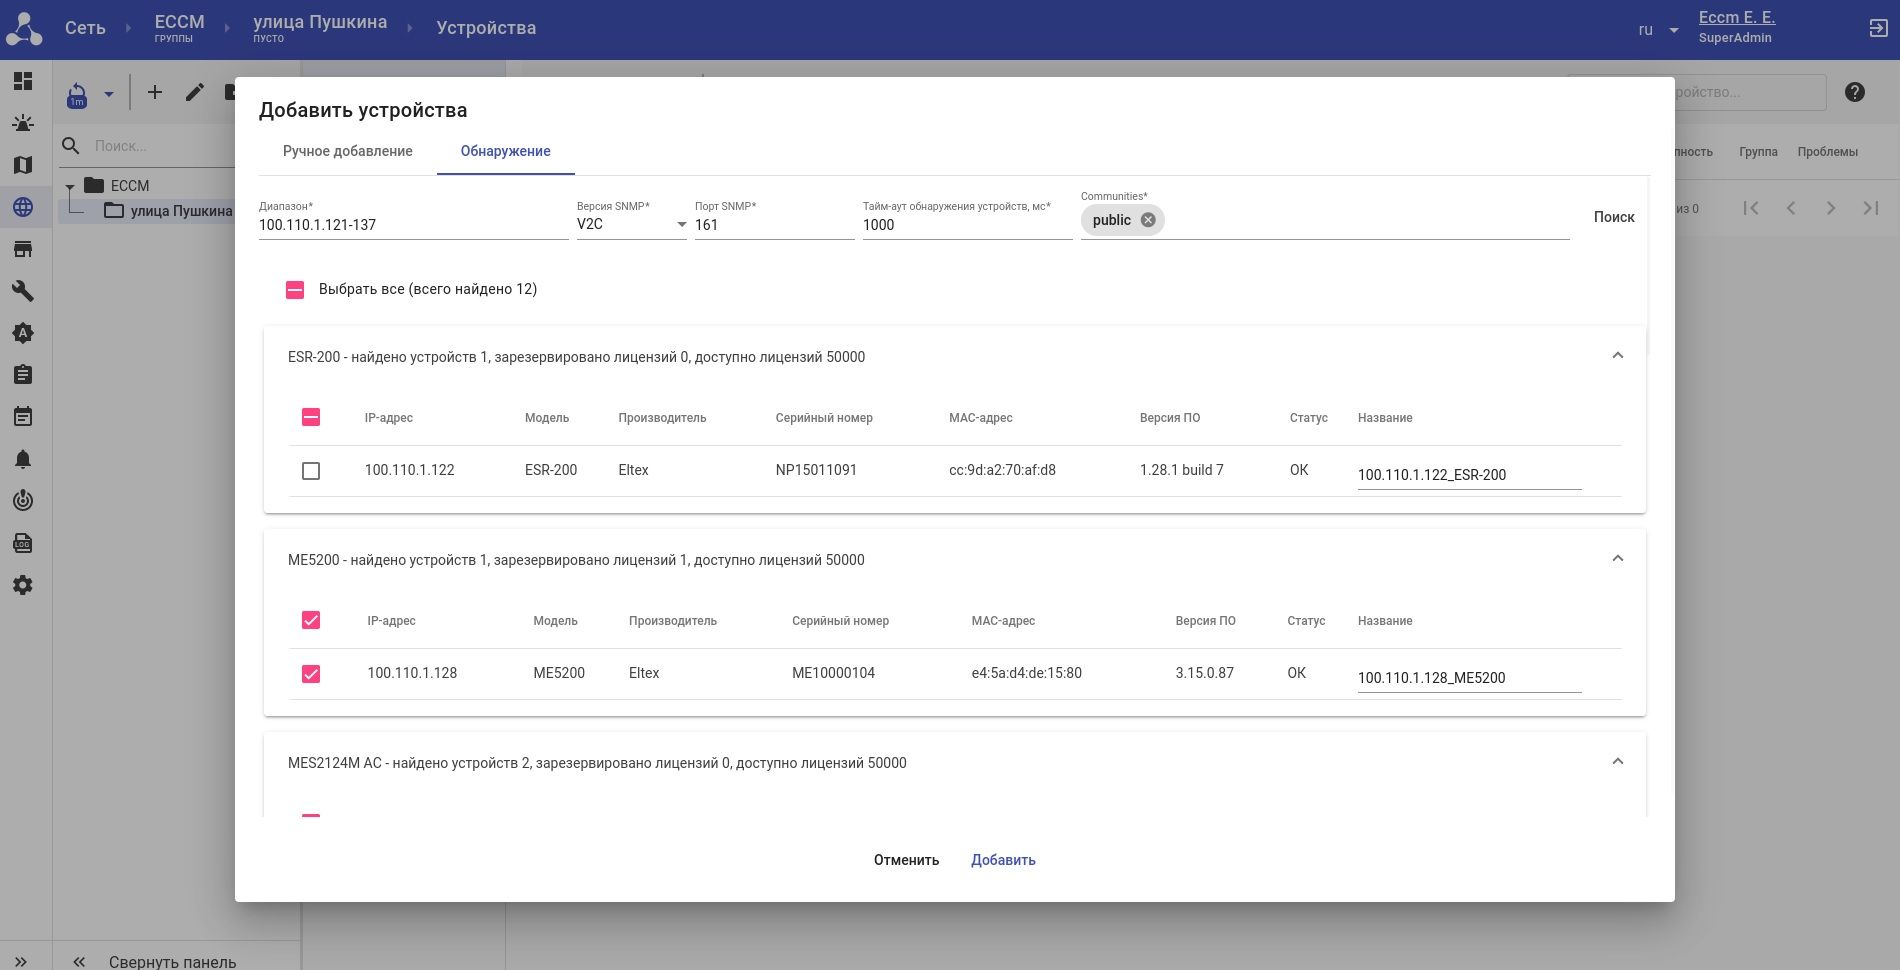Click the logout icon in header
Viewport: 1900px width, 970px height.
tap(1878, 28)
